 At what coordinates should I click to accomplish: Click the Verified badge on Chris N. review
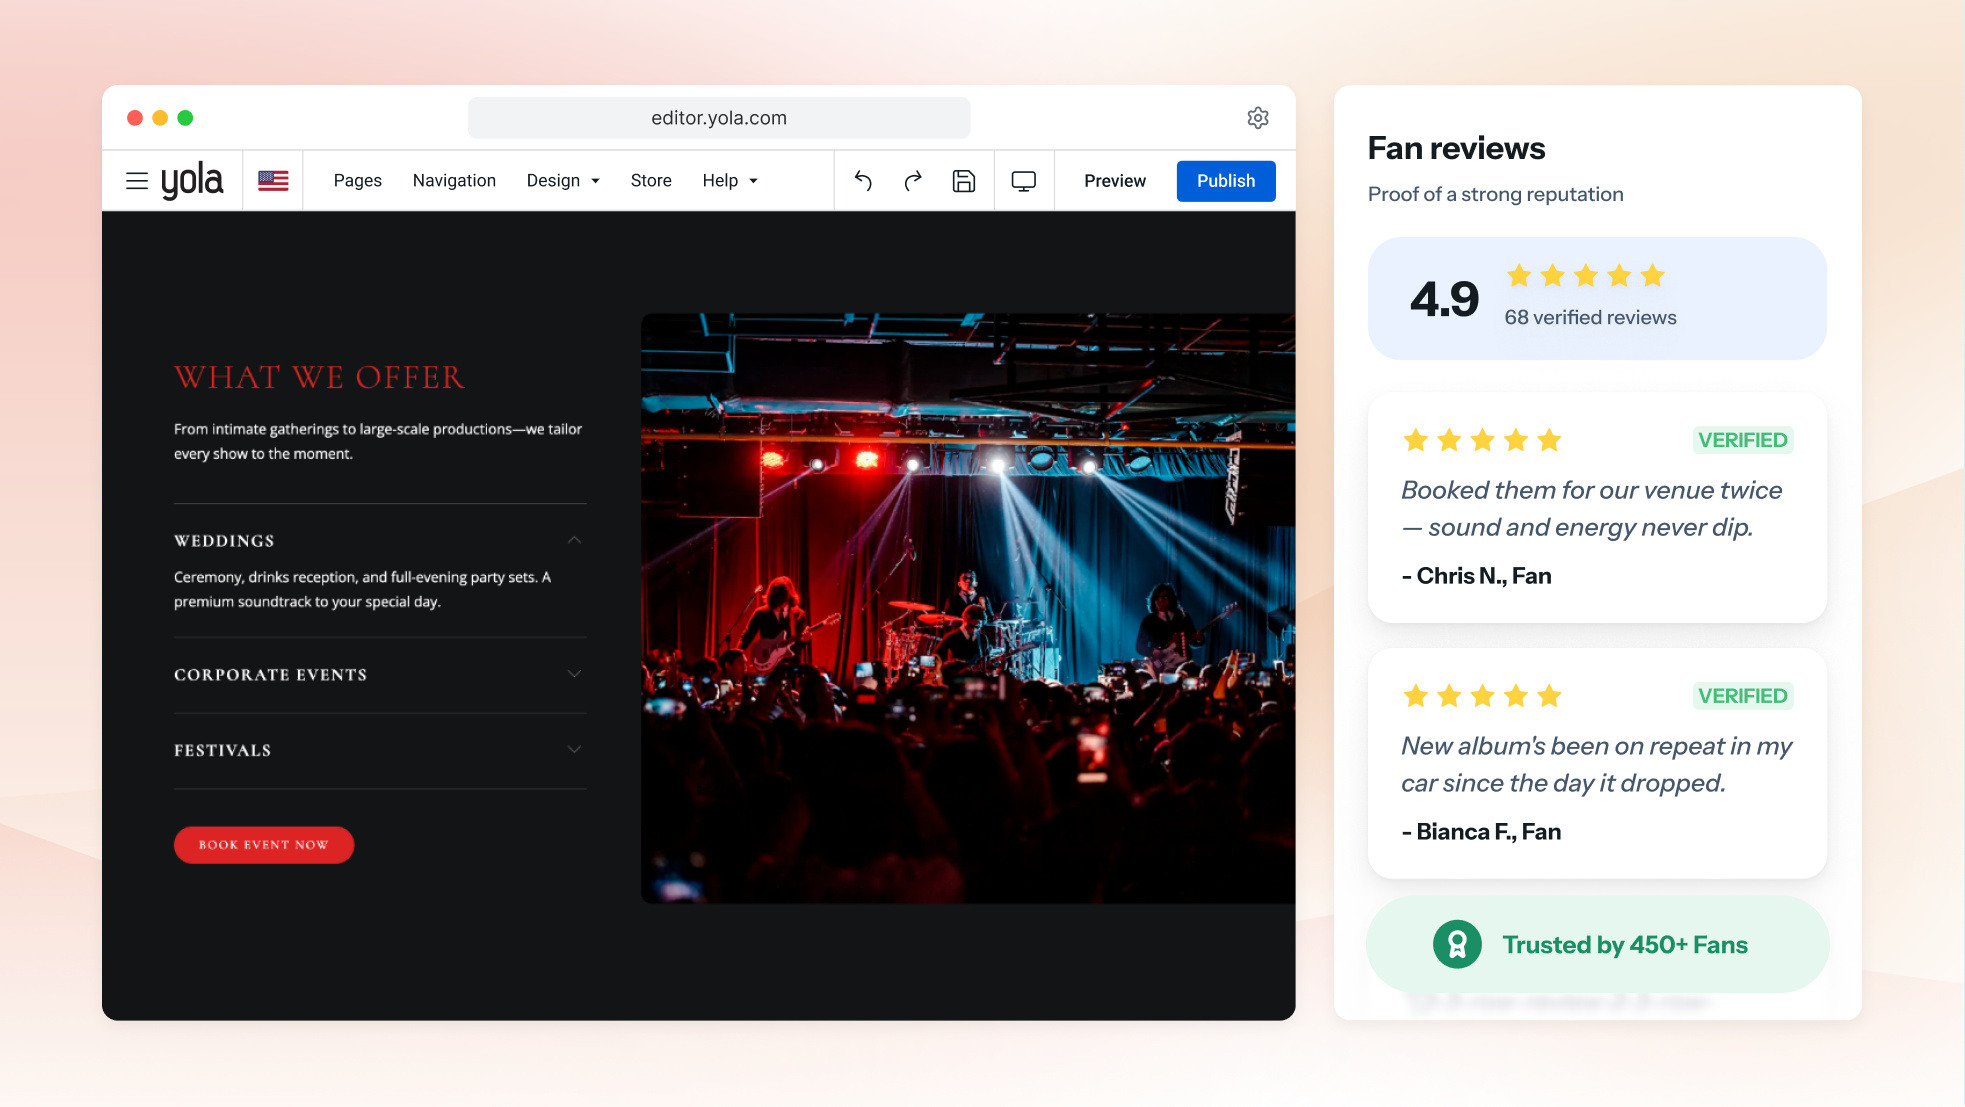(1743, 440)
